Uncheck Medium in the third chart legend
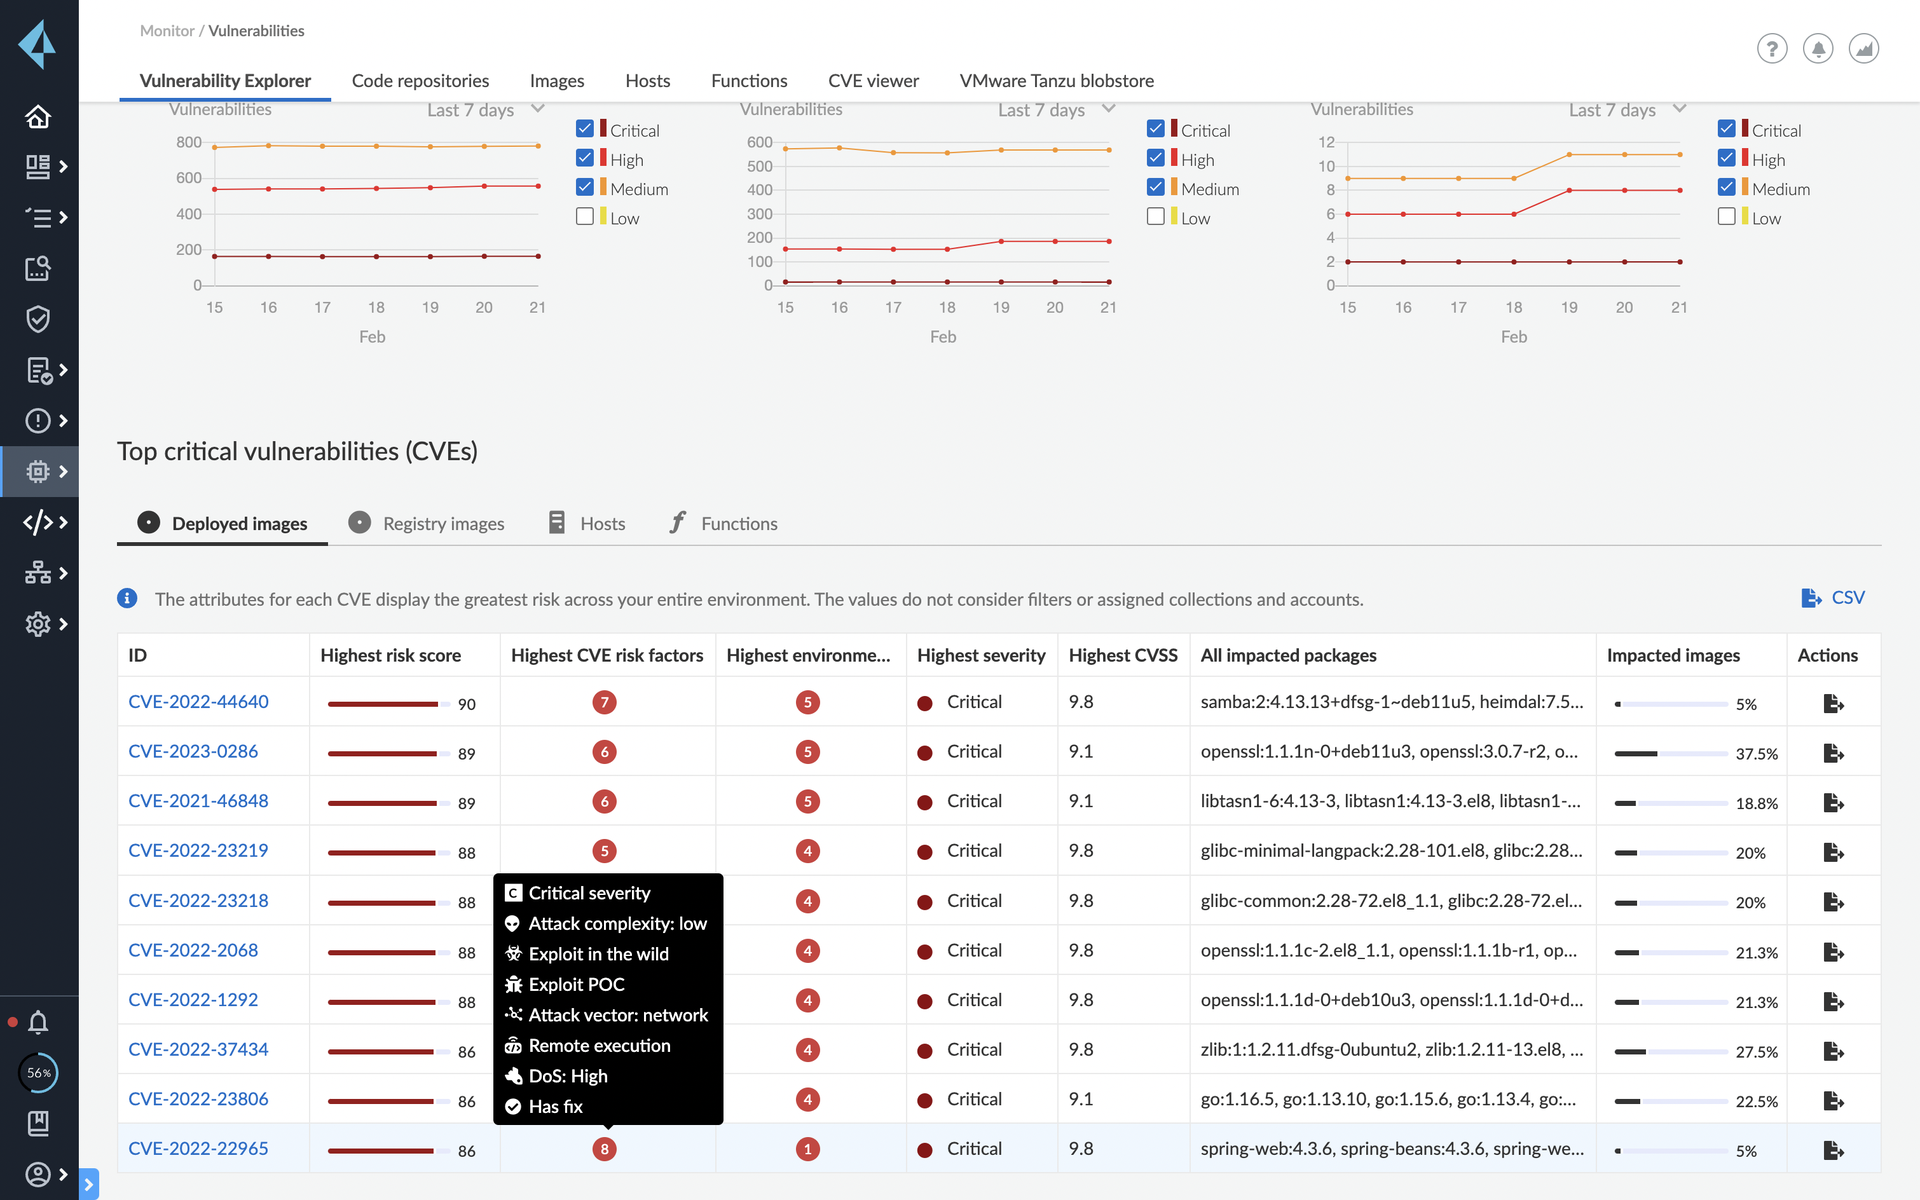This screenshot has width=1920, height=1200. [1726, 188]
